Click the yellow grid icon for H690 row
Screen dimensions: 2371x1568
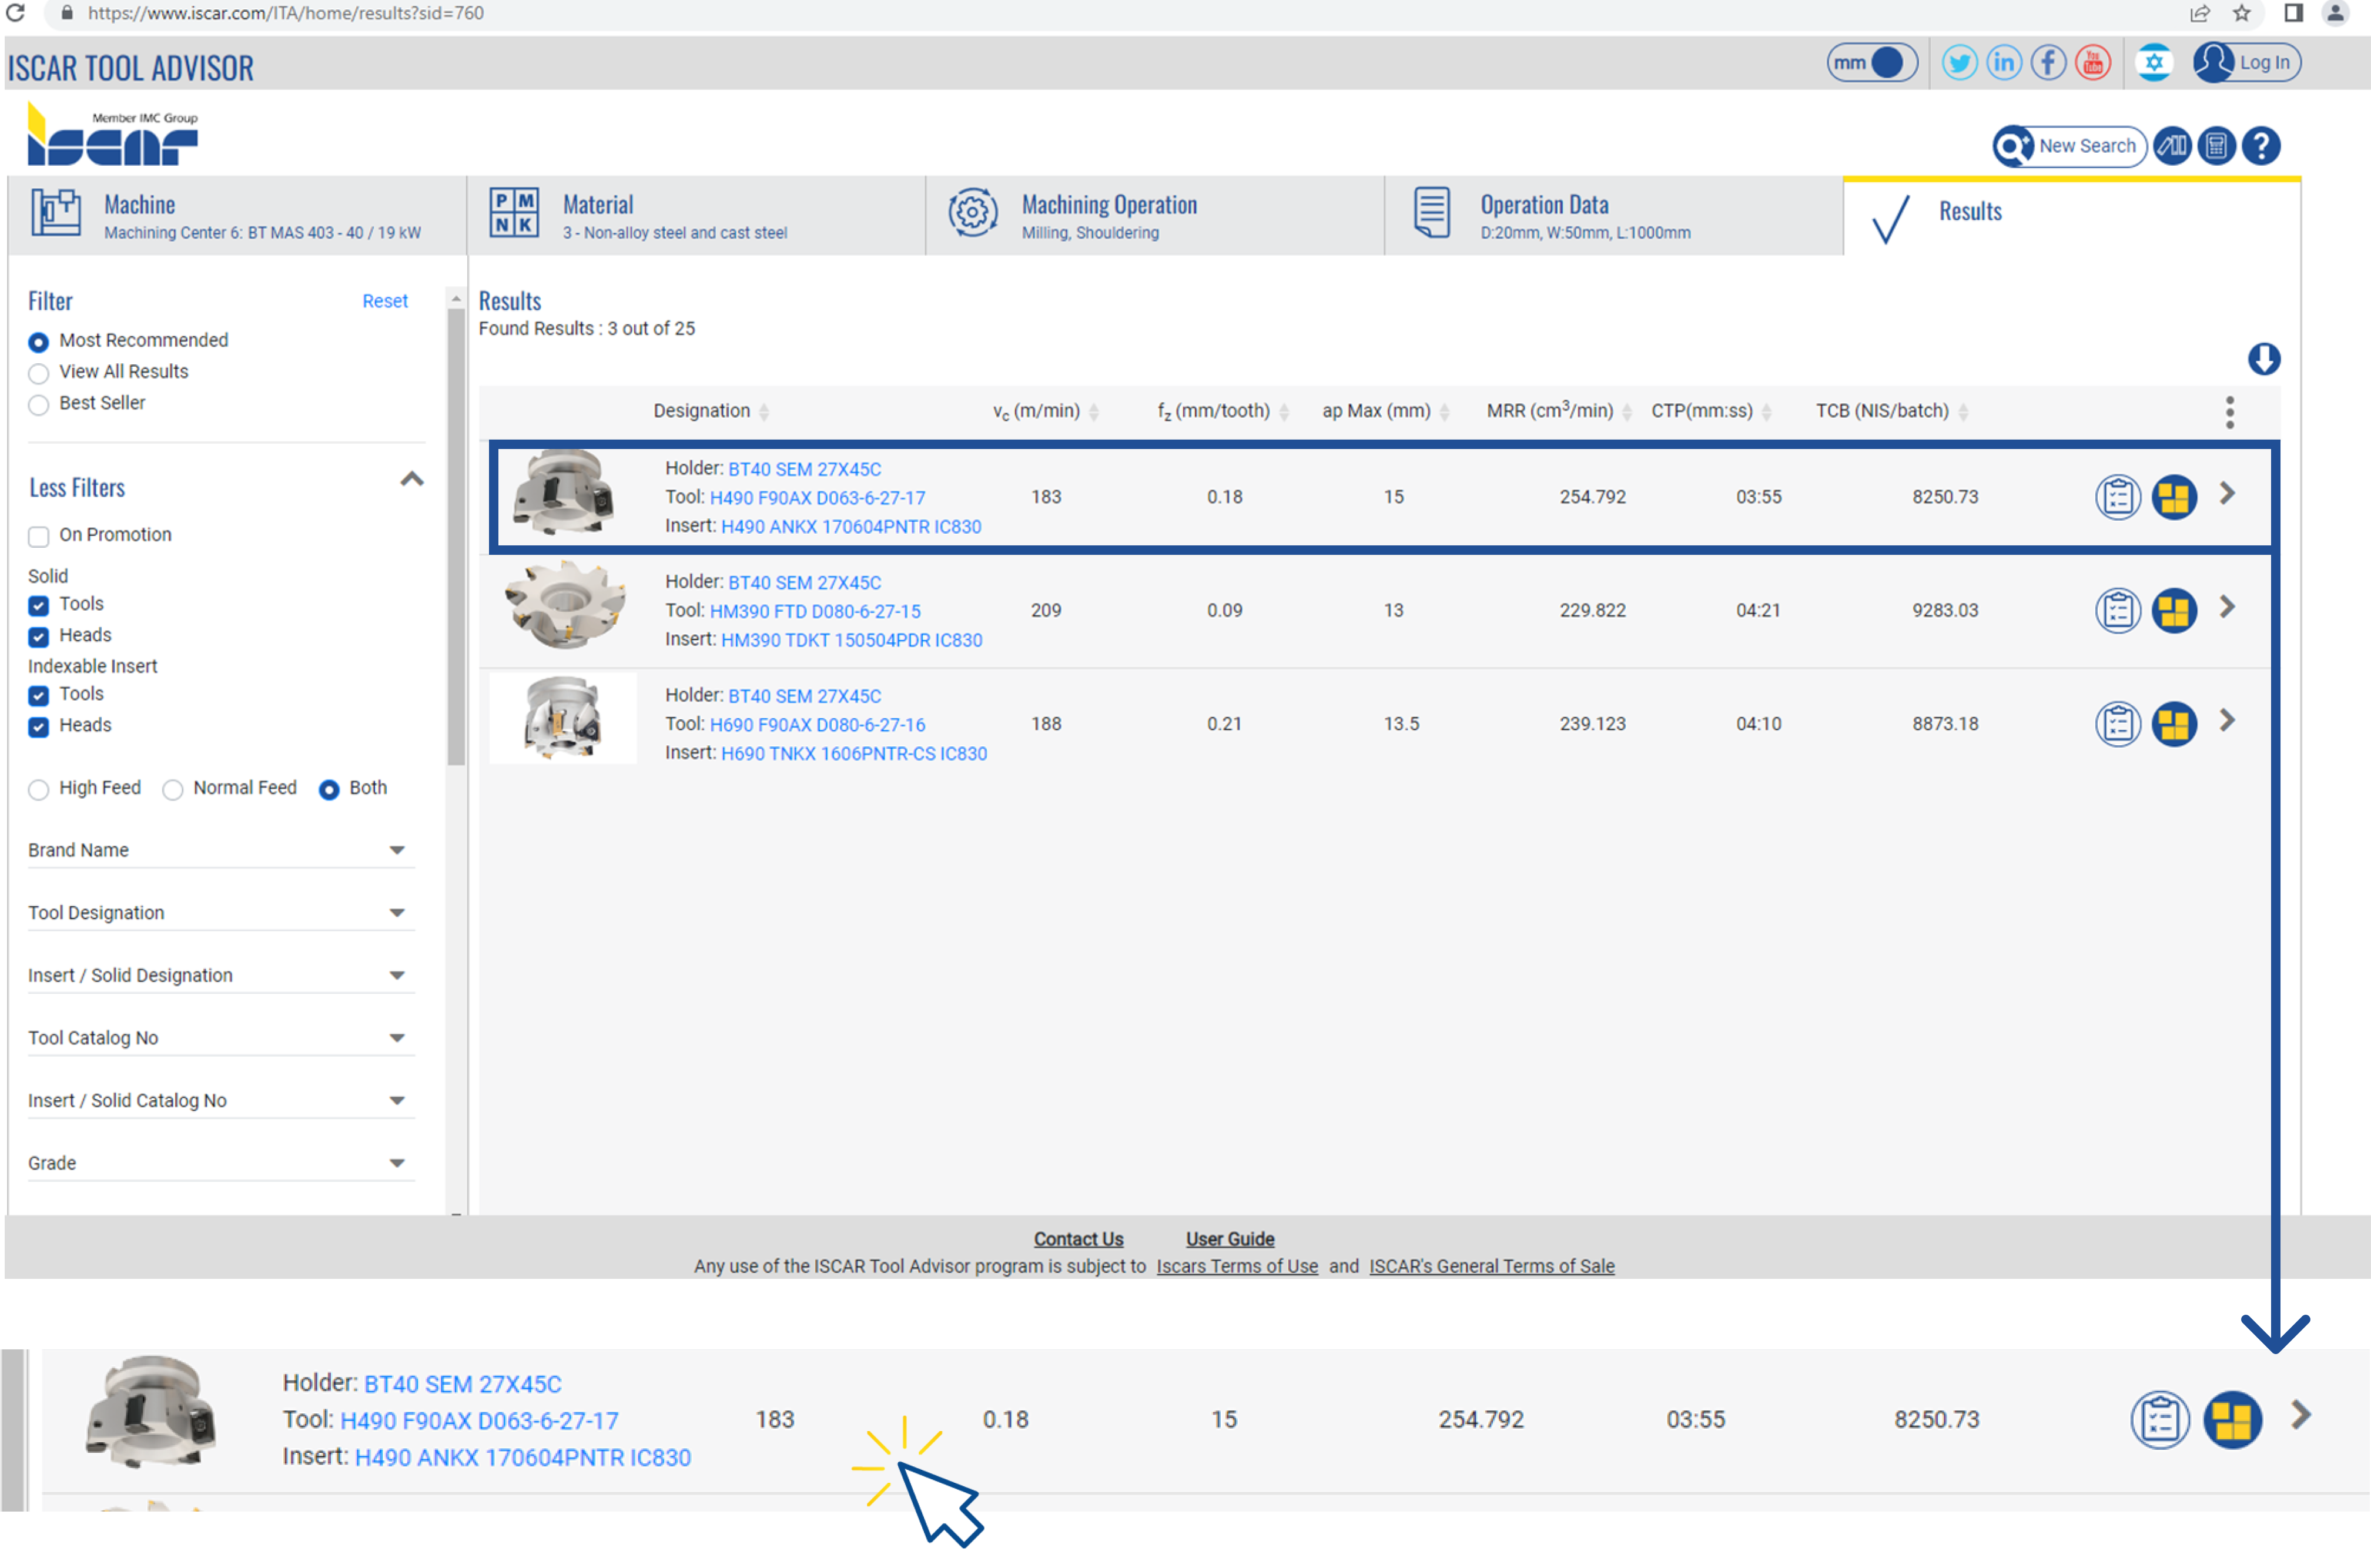coord(2174,724)
